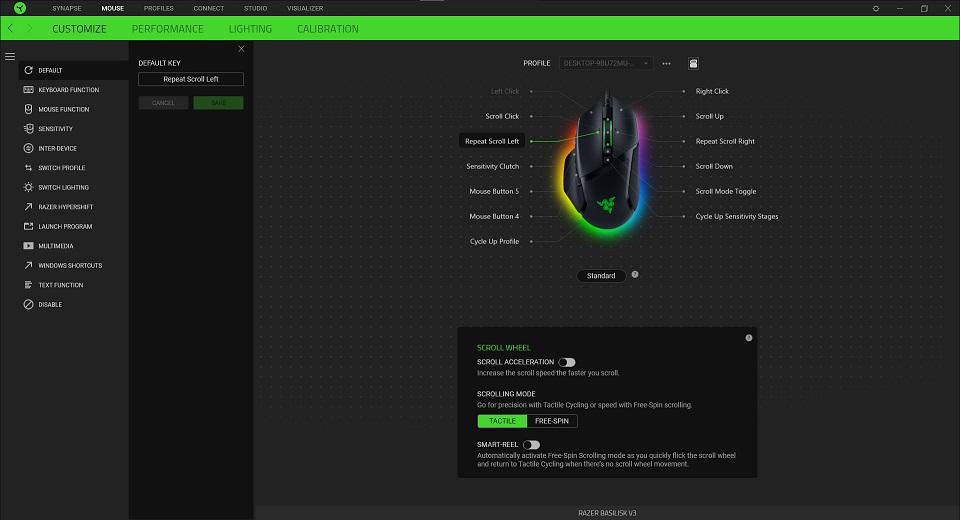Open the Profiles tab
The width and height of the screenshot is (960, 520).
click(159, 9)
